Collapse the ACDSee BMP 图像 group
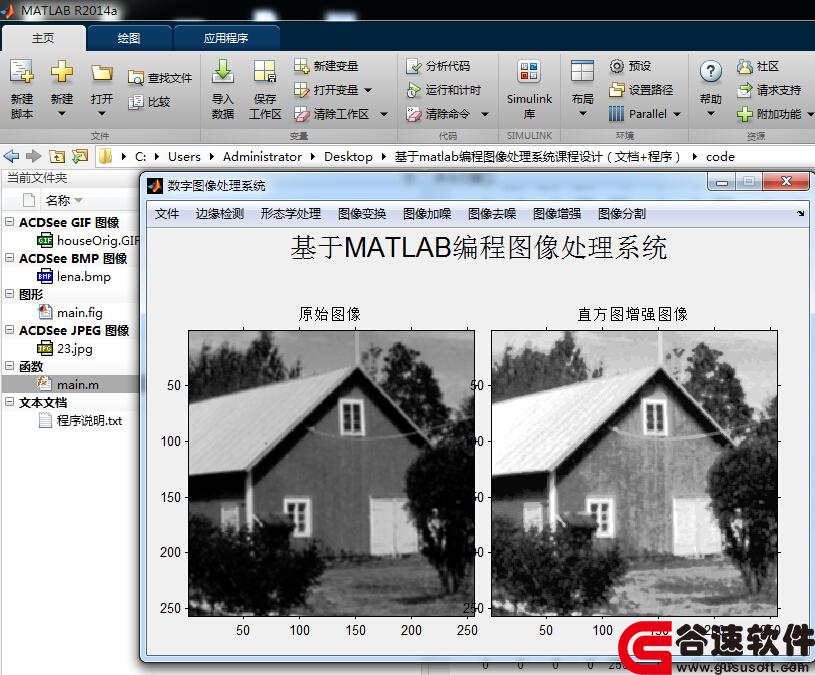815x675 pixels. [x=9, y=257]
